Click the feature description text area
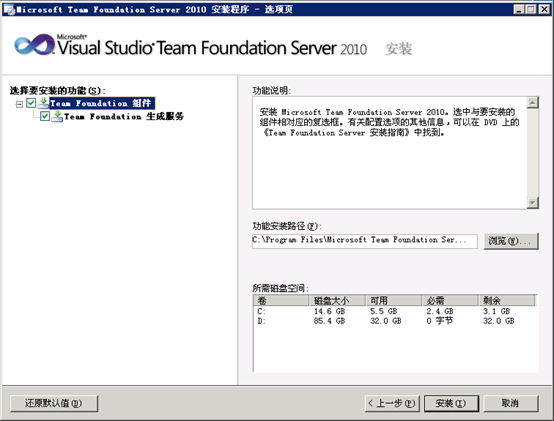Viewport: 554px width, 421px height. (389, 153)
